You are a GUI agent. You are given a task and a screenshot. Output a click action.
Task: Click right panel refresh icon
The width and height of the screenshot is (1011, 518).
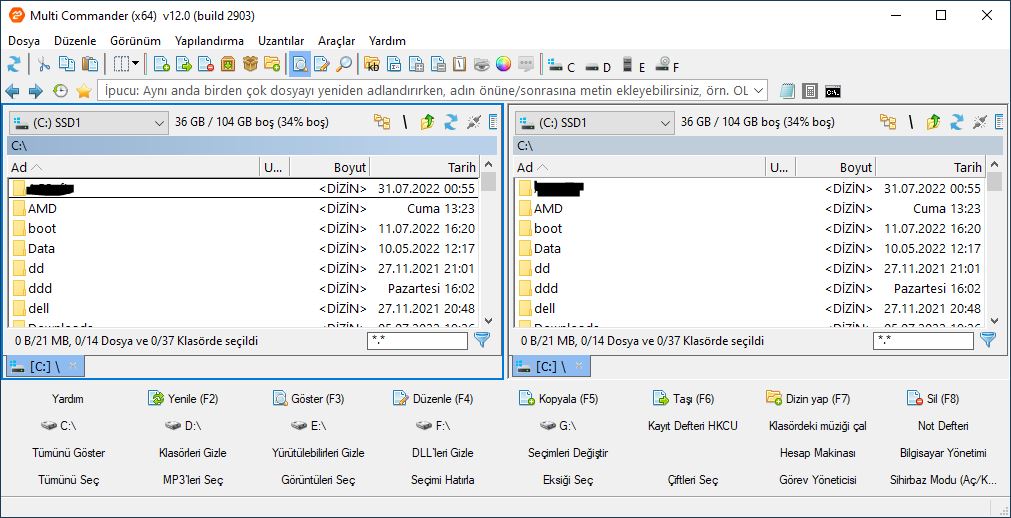(x=957, y=122)
